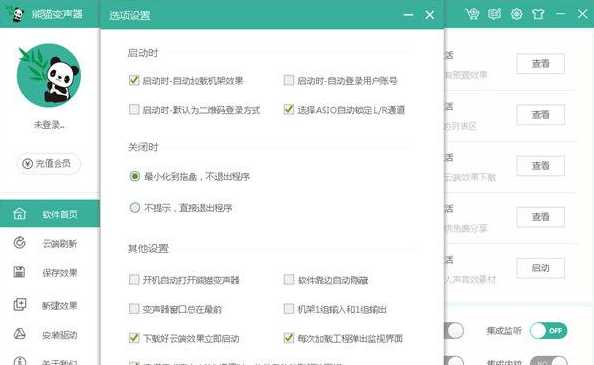Go to 软件首页 in sidebar
Image resolution: width=594 pixels, height=365 pixels.
50,214
